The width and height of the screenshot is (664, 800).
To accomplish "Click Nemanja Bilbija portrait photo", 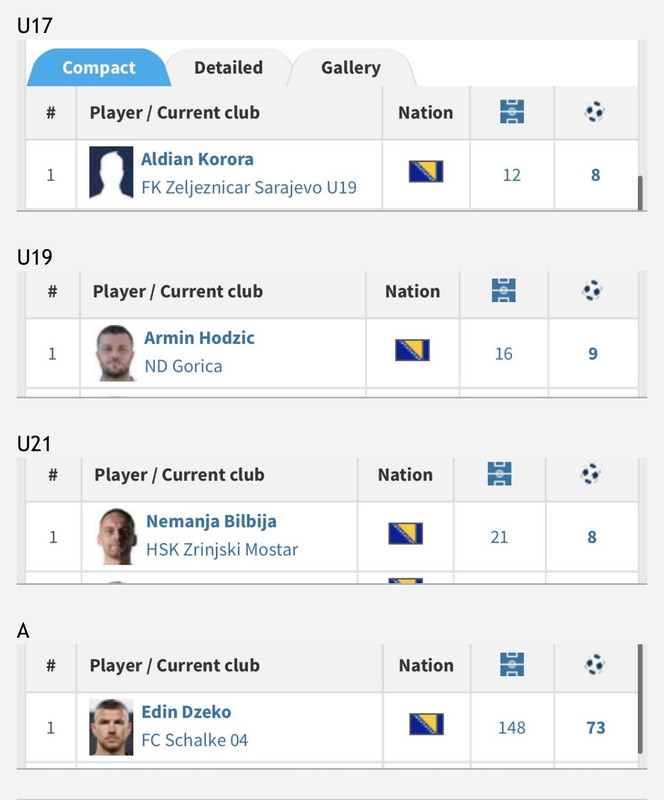I will pyautogui.click(x=117, y=536).
